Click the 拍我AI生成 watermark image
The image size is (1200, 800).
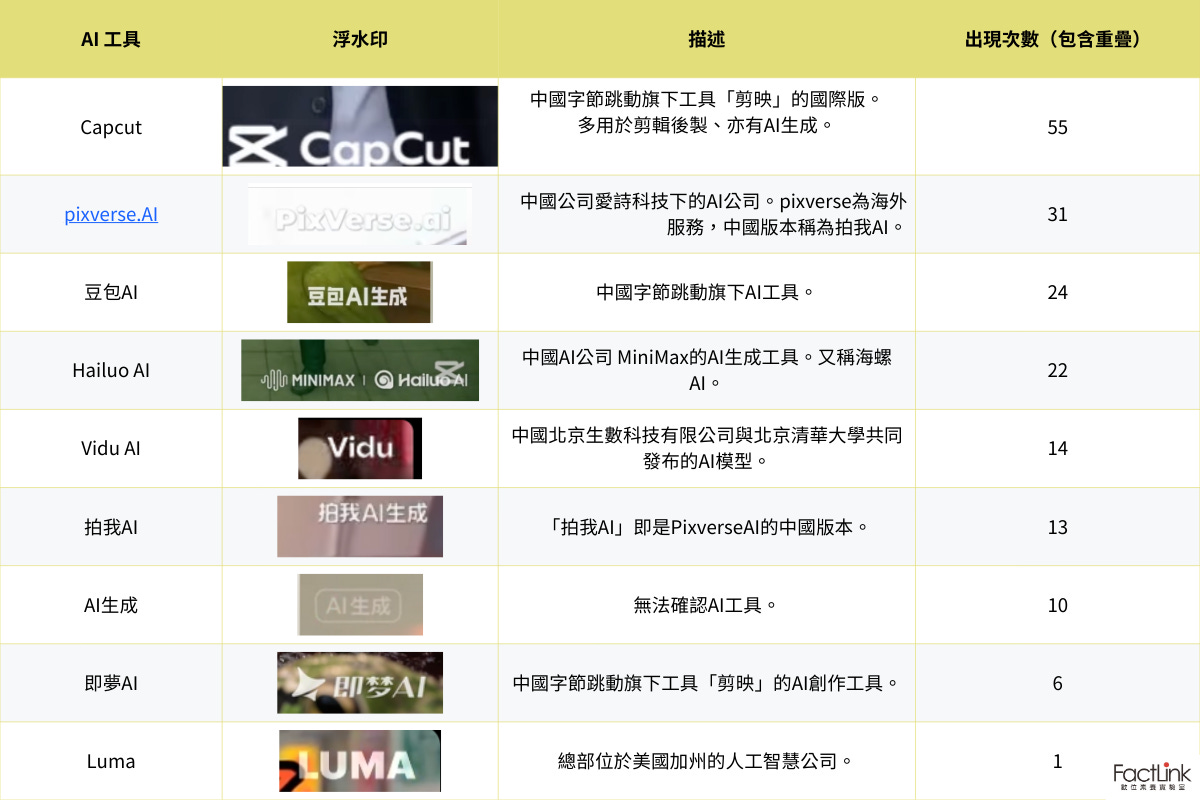point(360,526)
